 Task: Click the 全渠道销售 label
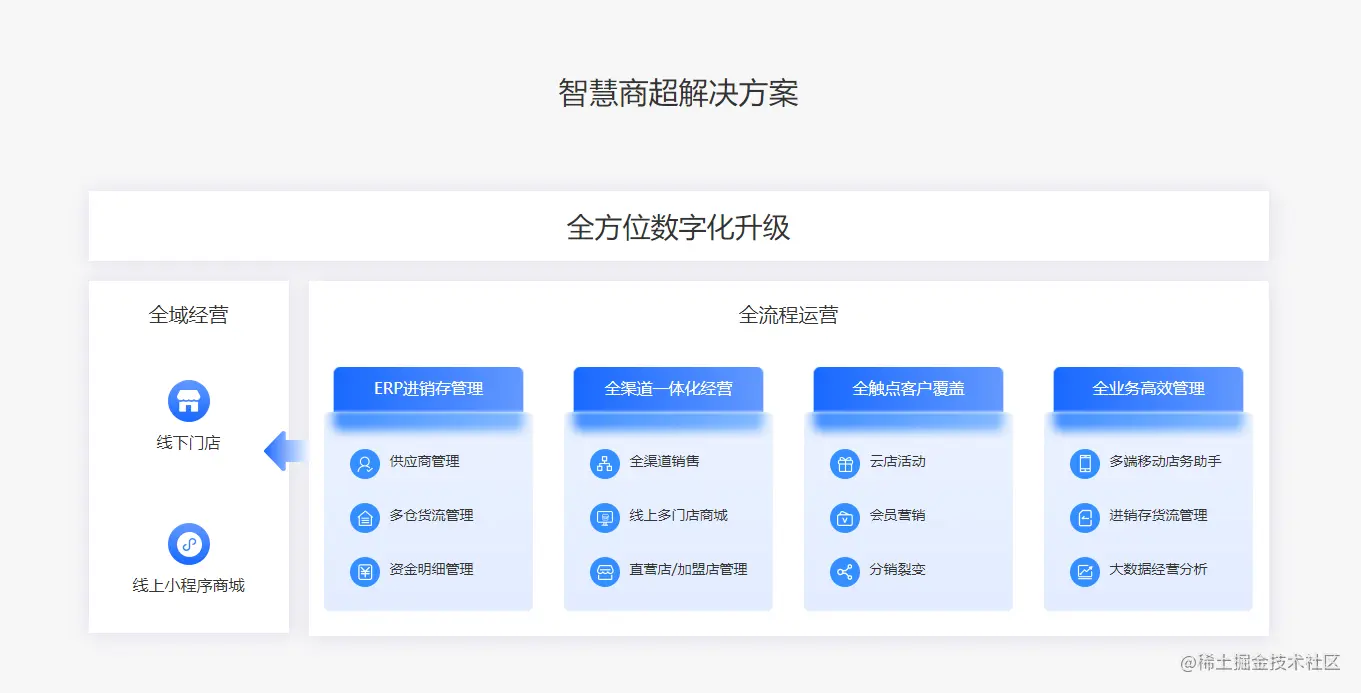pyautogui.click(x=665, y=462)
